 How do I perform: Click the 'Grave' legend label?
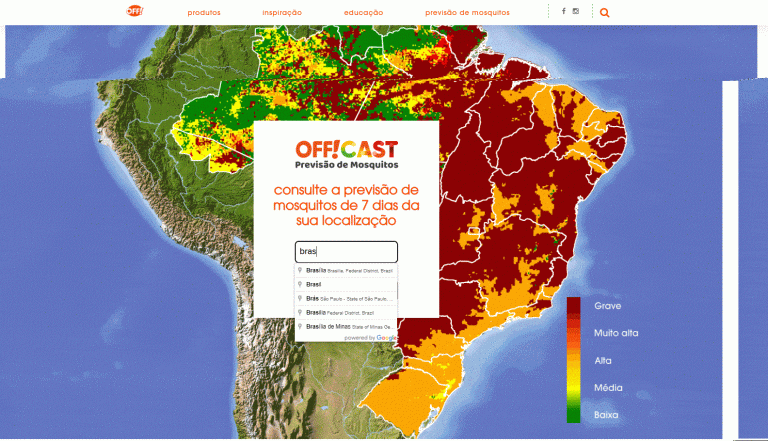607,306
